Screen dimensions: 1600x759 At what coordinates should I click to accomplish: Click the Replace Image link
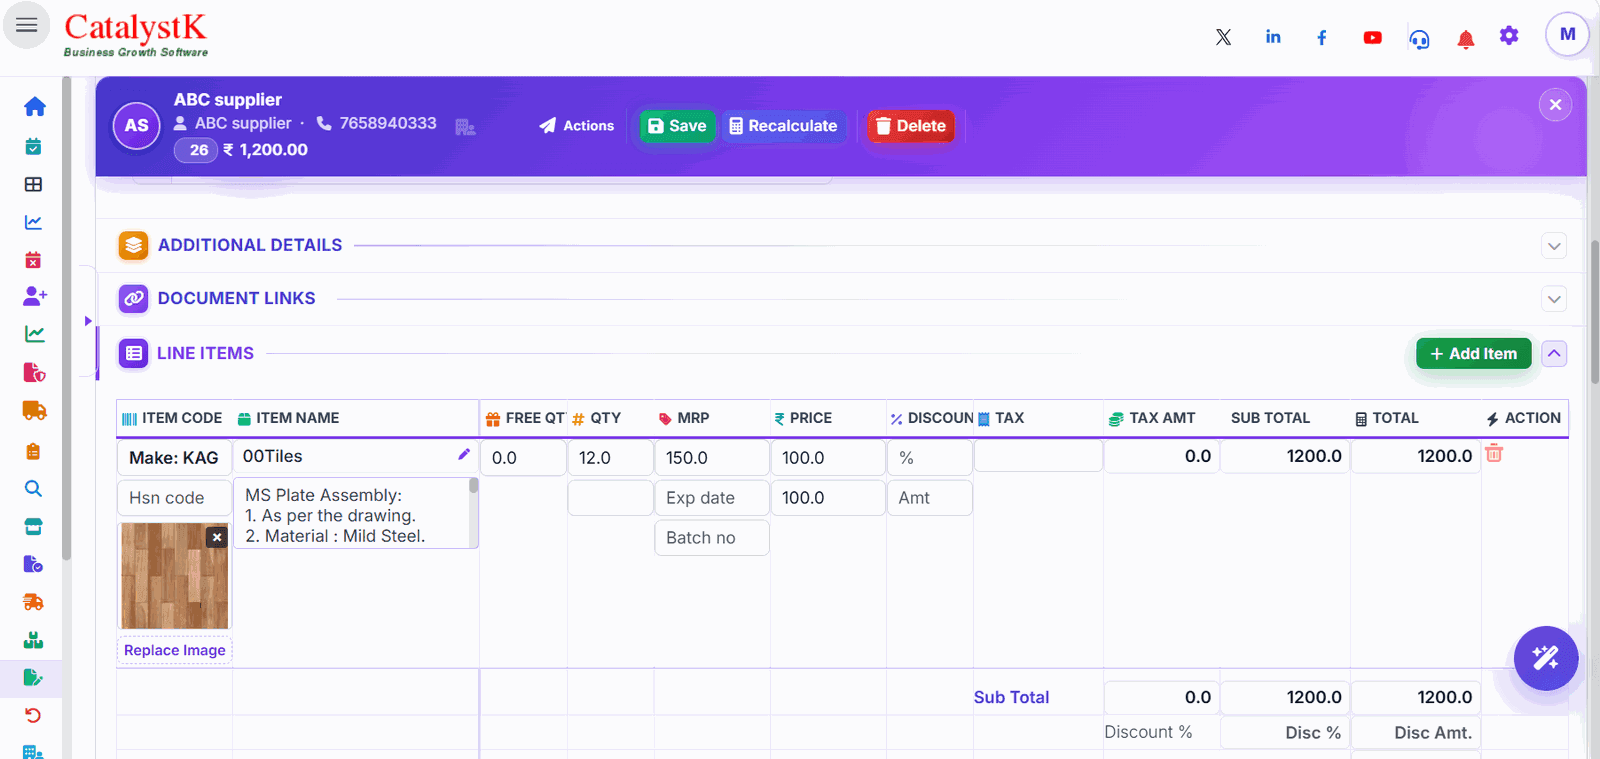coord(175,650)
